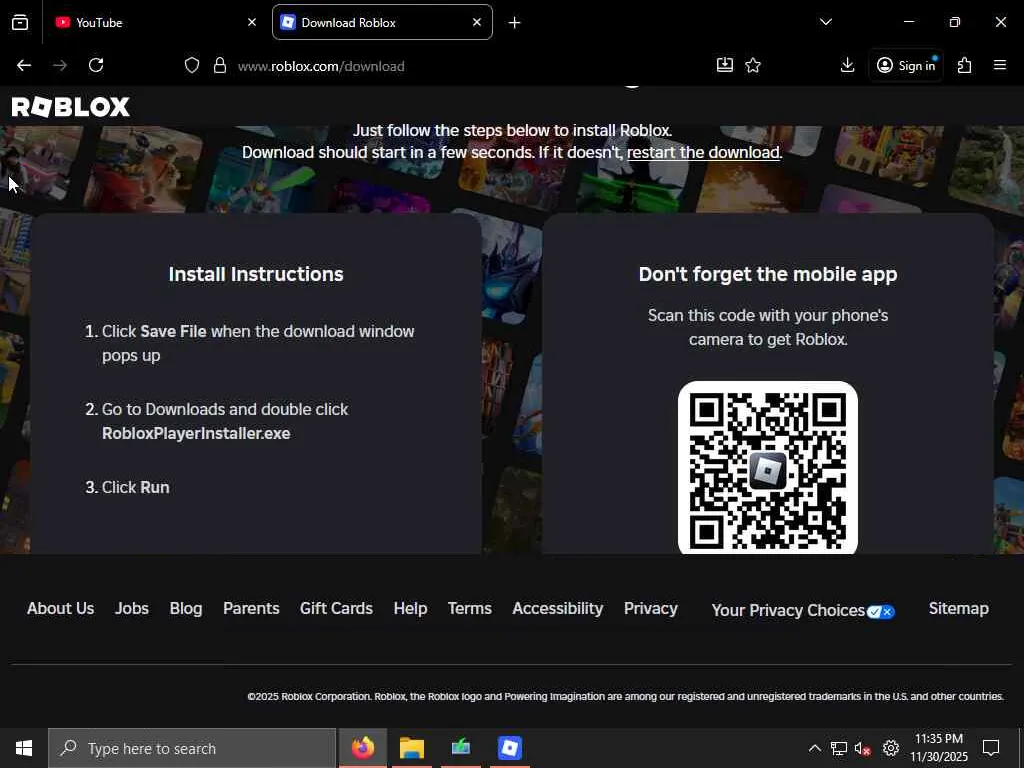Click the install-app icon in the address bar

click(725, 65)
